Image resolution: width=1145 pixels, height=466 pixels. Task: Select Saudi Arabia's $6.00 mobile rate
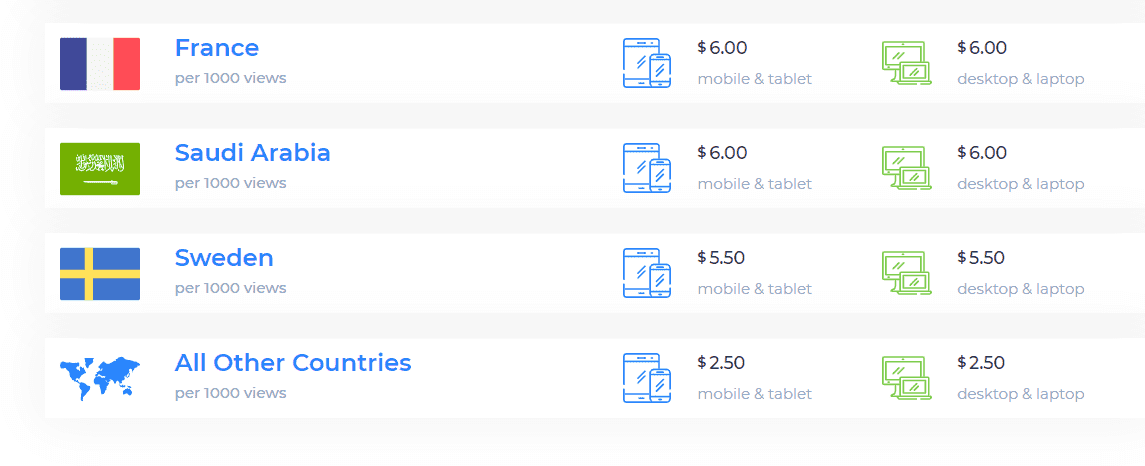(722, 153)
